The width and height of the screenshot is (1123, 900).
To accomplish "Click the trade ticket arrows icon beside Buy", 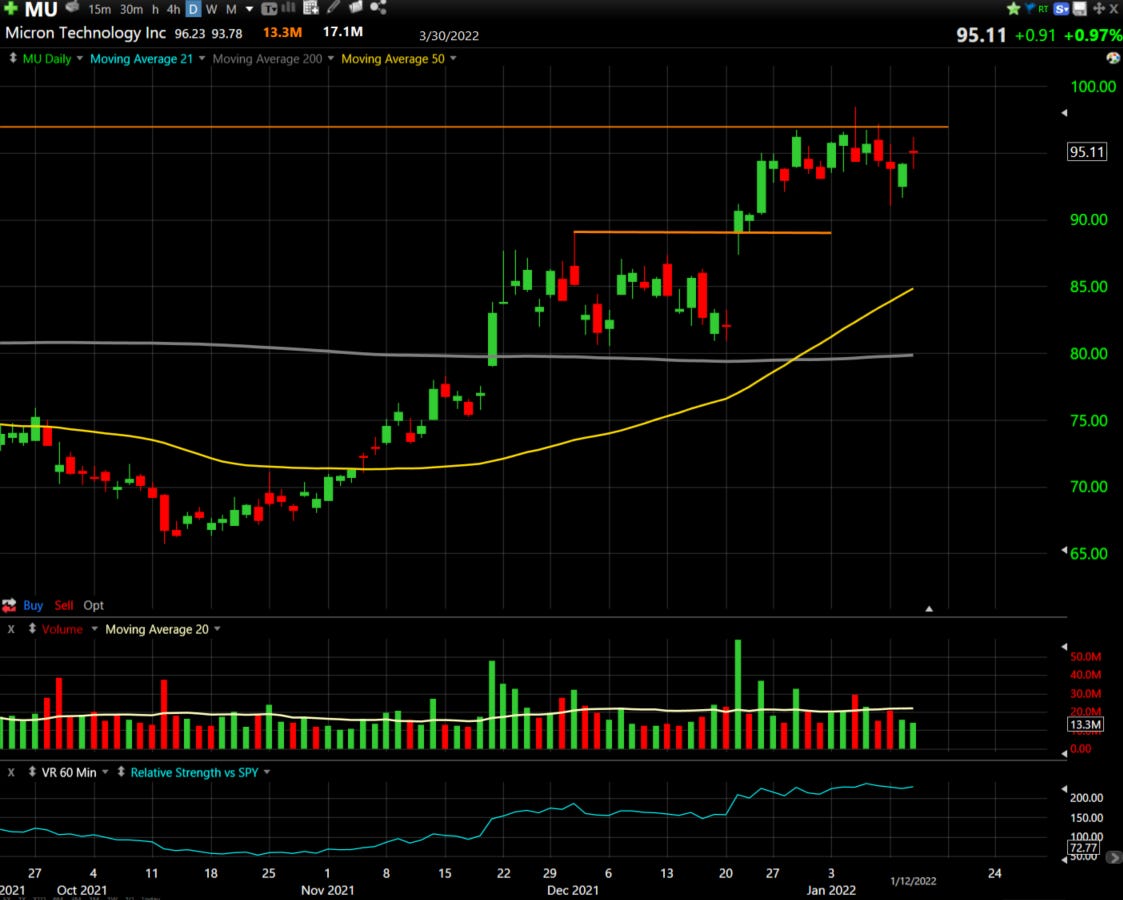I will (9, 605).
